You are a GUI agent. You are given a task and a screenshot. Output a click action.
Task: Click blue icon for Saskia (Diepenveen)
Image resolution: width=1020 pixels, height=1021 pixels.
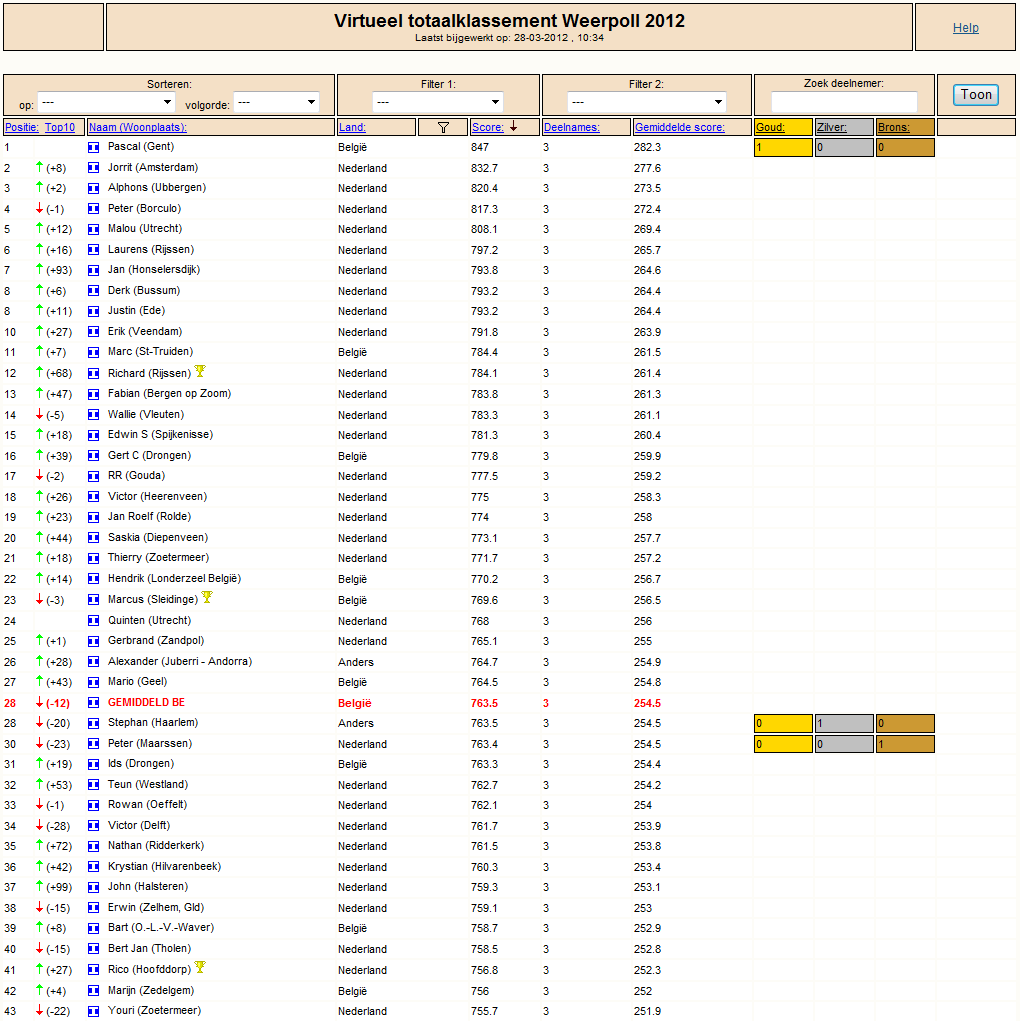pos(94,538)
